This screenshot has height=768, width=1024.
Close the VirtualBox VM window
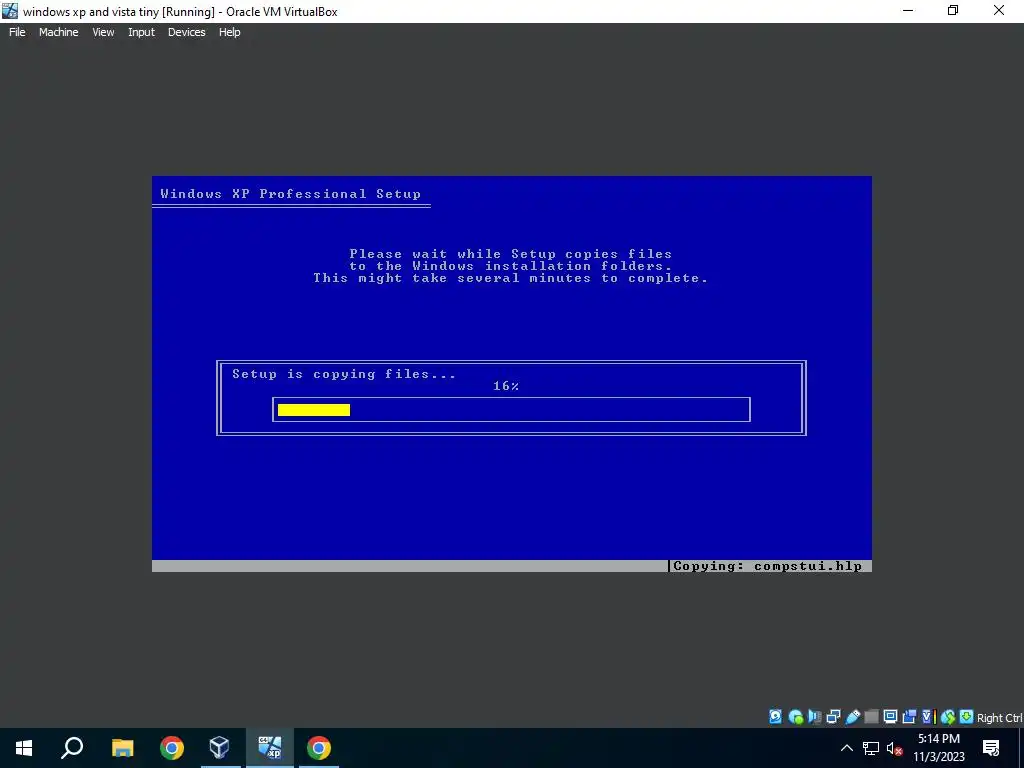(999, 11)
